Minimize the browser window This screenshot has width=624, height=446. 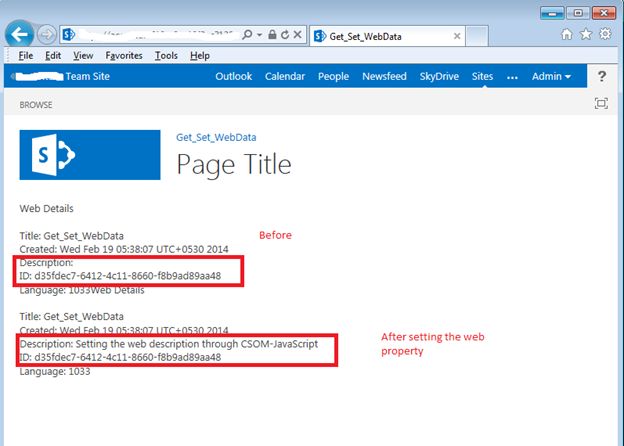click(552, 13)
